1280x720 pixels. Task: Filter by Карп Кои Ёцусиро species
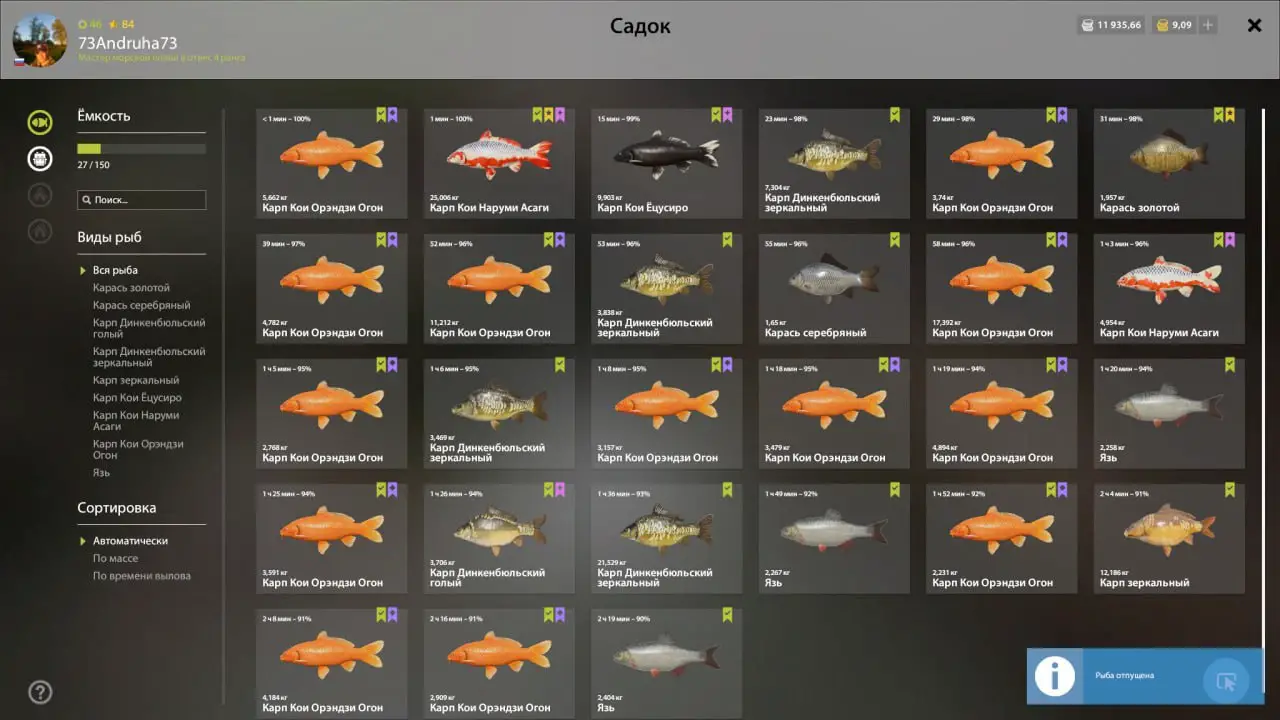coord(137,398)
